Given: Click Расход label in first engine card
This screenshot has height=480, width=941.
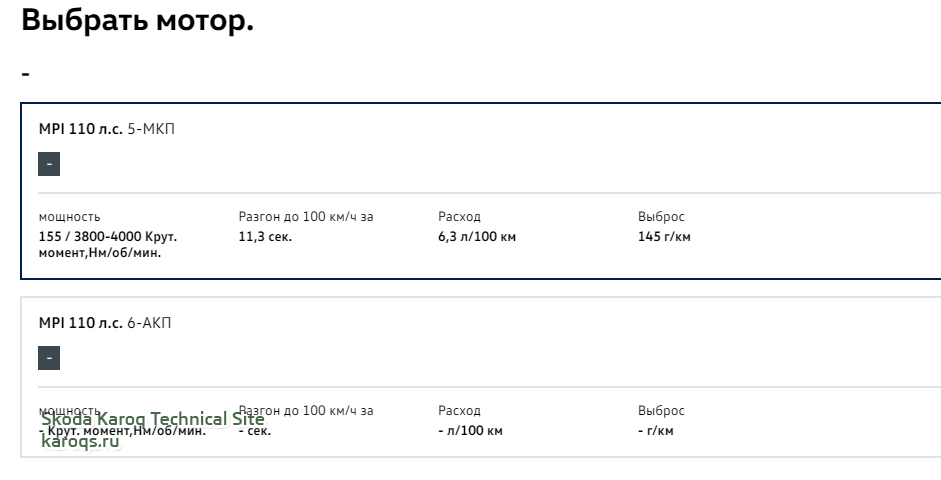Looking at the screenshot, I should tap(459, 217).
